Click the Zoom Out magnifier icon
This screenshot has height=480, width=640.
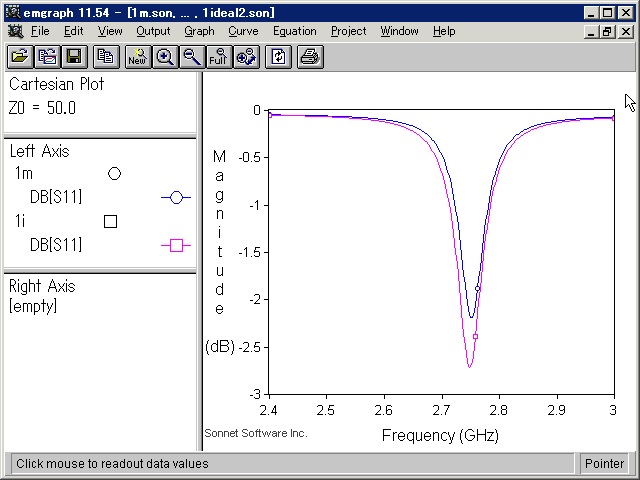tap(192, 57)
